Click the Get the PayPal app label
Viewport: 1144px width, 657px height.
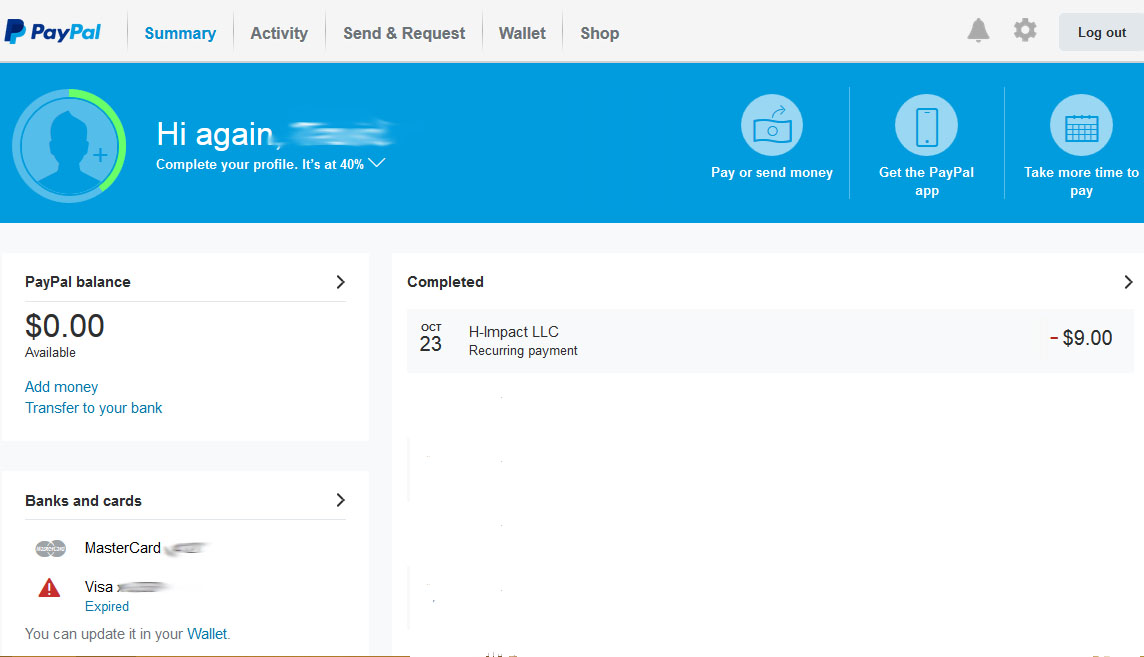(x=927, y=182)
